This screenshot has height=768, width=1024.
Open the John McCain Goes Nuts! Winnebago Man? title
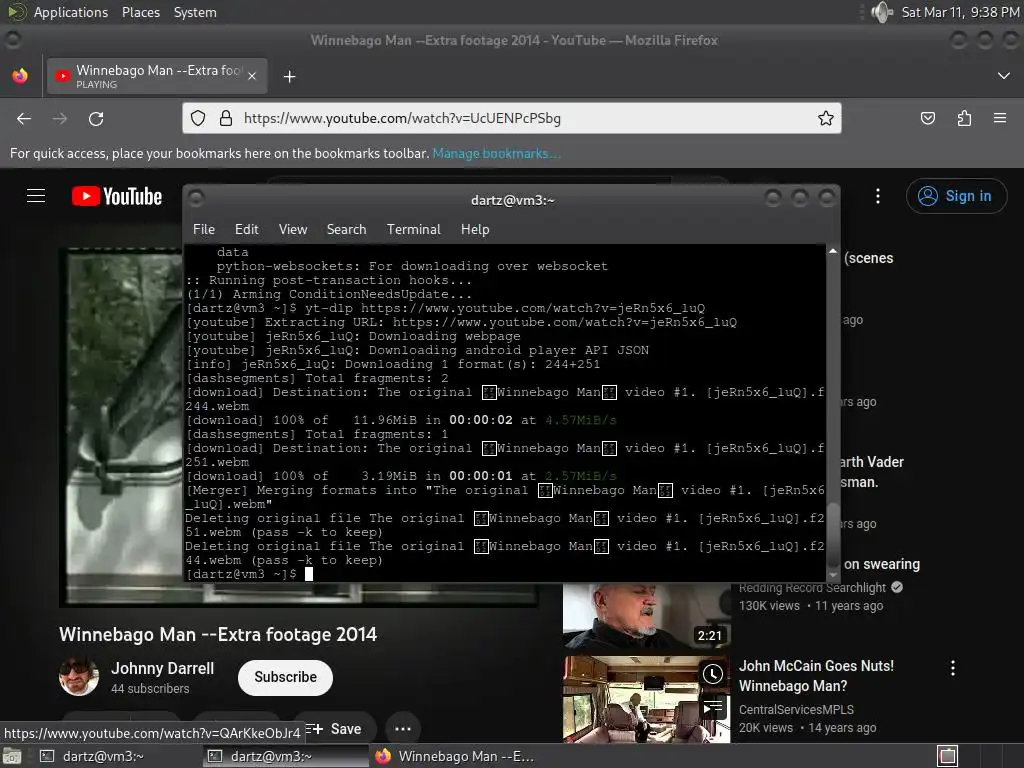[816, 676]
